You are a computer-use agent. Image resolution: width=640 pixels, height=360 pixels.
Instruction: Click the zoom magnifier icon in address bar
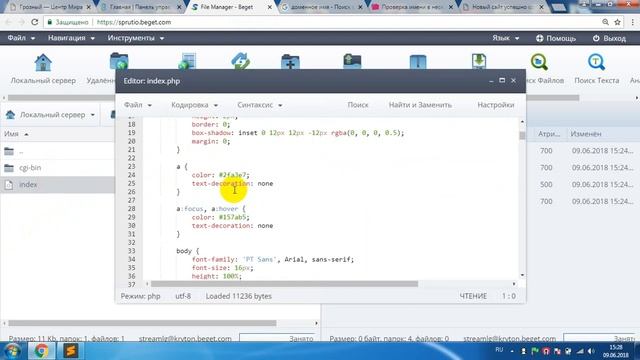click(605, 22)
